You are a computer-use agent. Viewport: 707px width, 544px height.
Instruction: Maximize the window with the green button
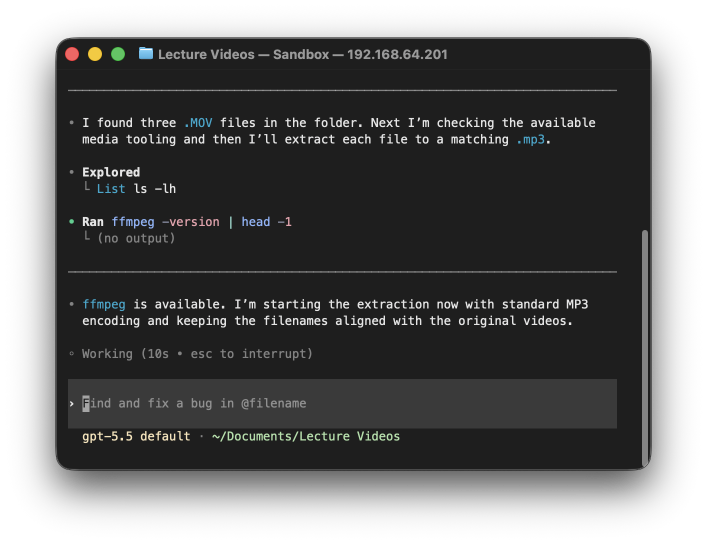pos(118,54)
